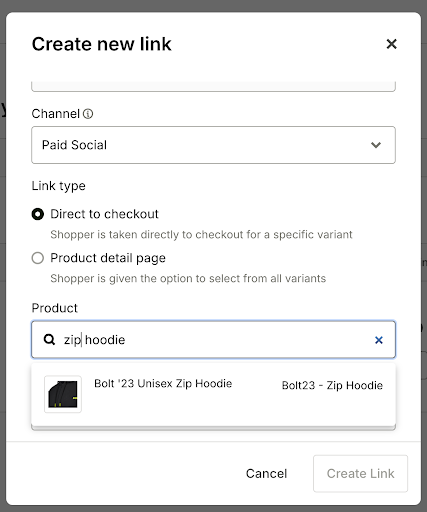Screen dimensions: 427x512
Task: Click the Channel info icon
Action: (88, 114)
